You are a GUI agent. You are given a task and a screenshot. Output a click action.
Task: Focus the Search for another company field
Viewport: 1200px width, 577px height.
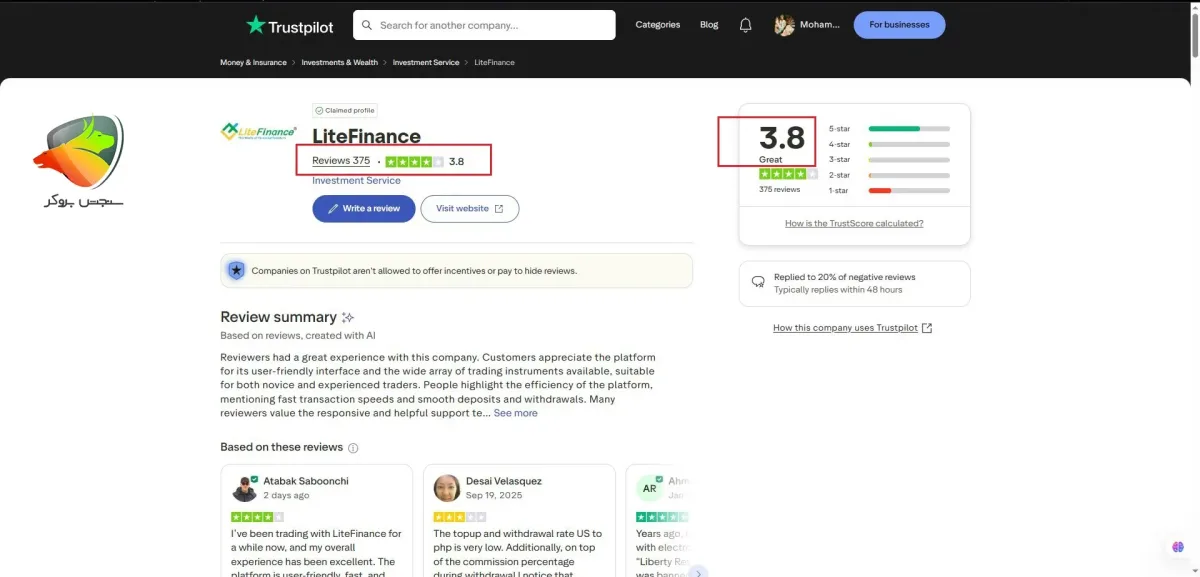pyautogui.click(x=484, y=25)
